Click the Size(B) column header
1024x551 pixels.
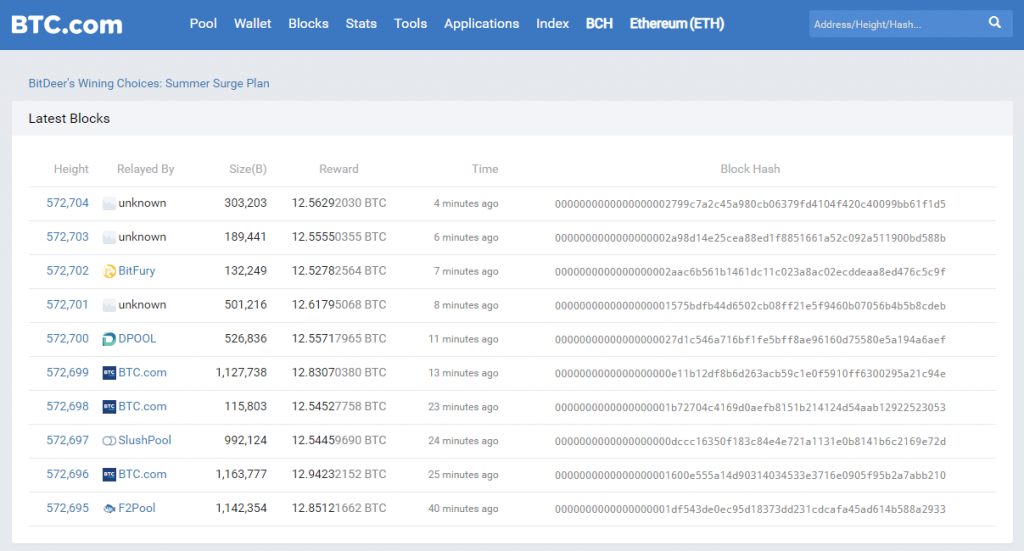pyautogui.click(x=248, y=169)
